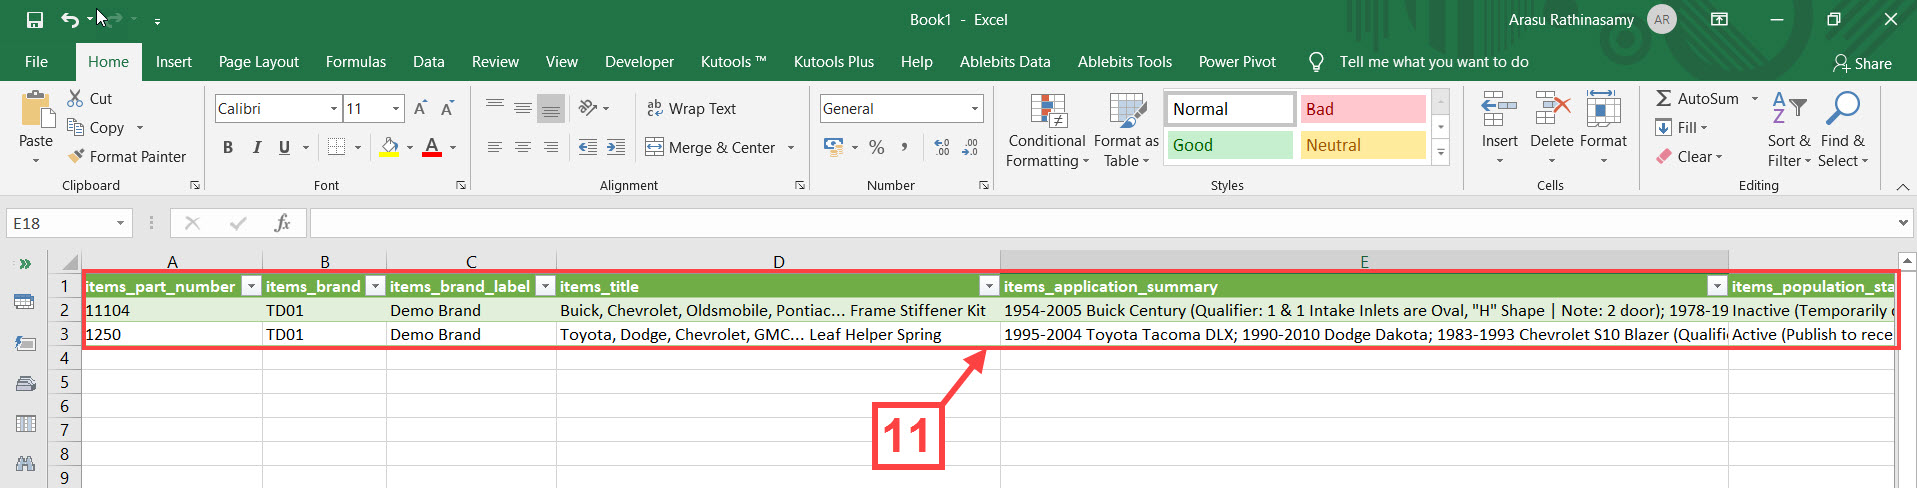Select cell containing 11104

coord(172,310)
